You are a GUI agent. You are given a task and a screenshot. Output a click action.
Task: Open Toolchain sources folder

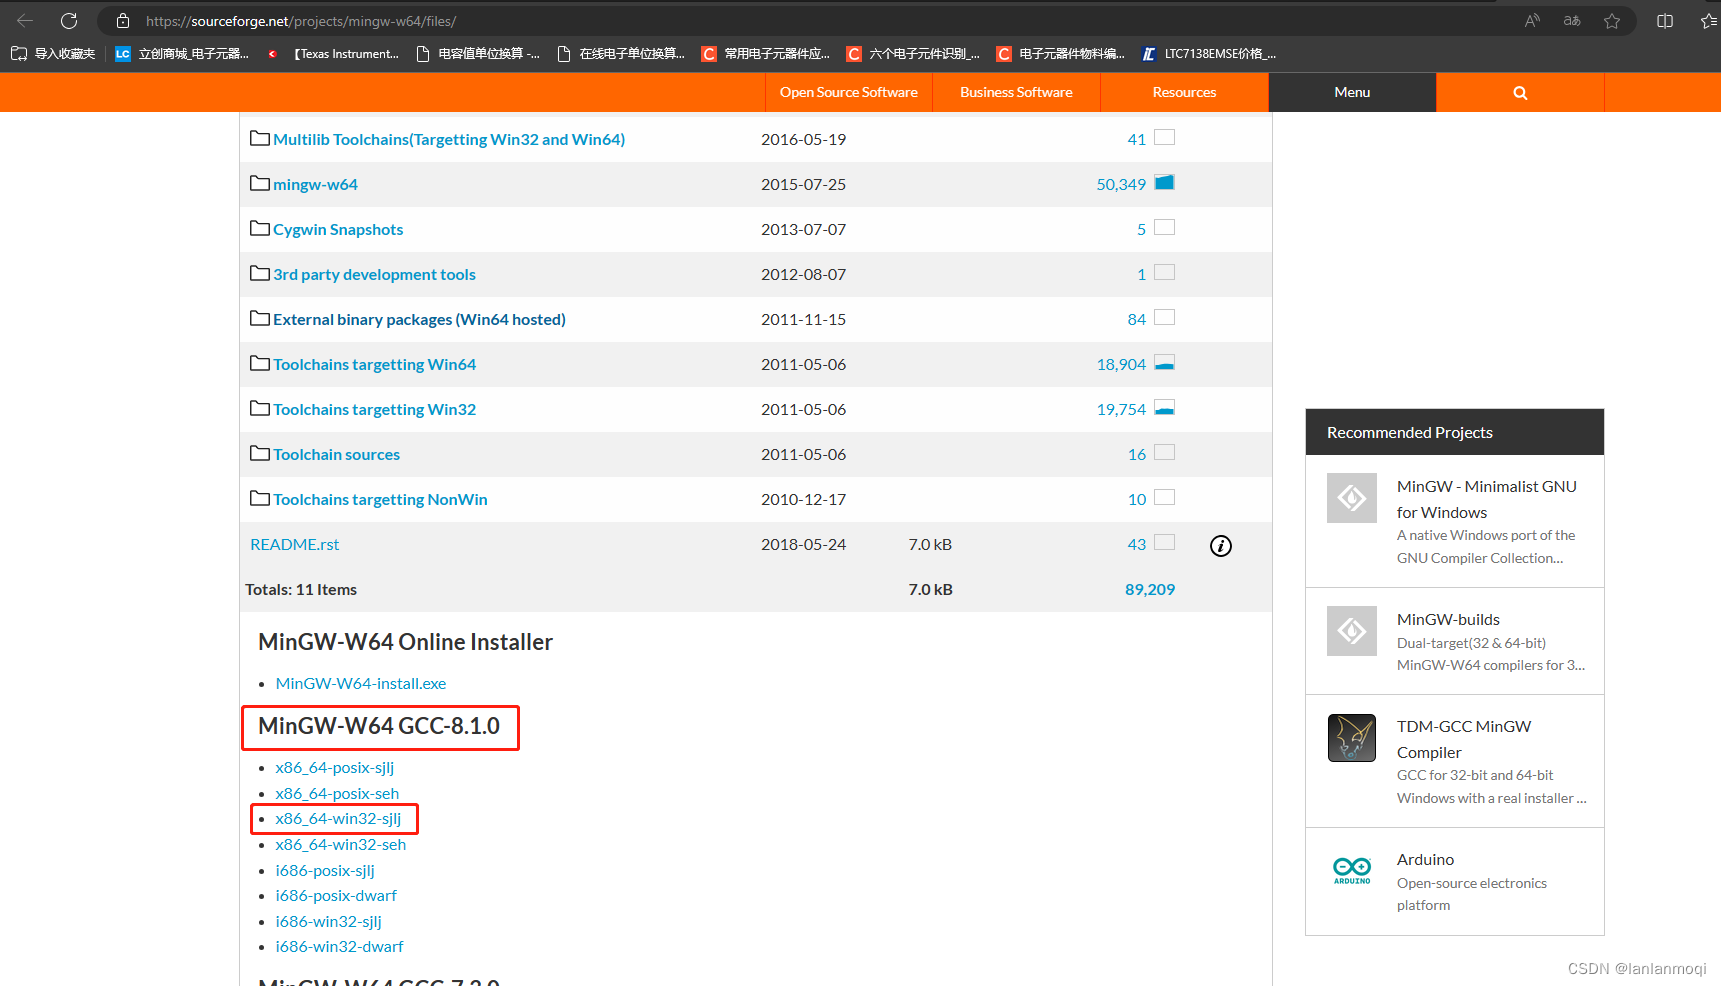(x=336, y=454)
